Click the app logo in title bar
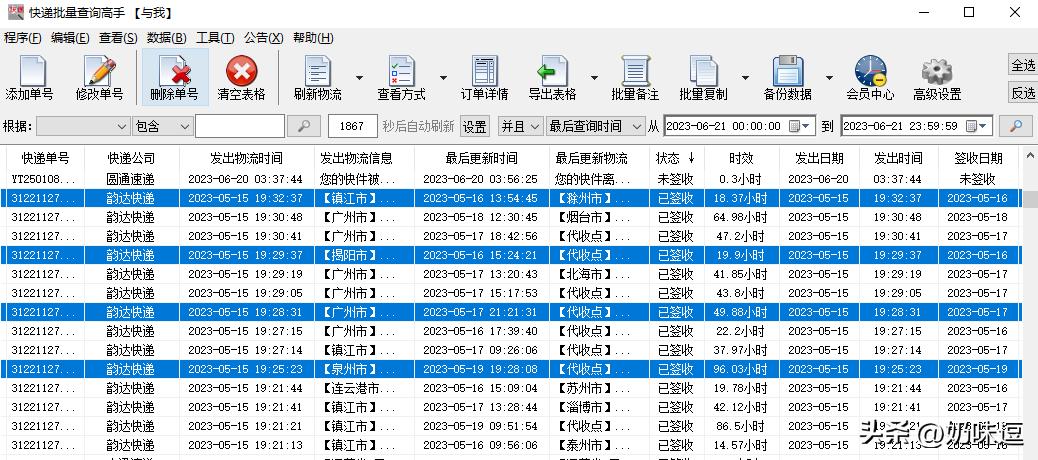Image resolution: width=1038 pixels, height=460 pixels. pyautogui.click(x=15, y=12)
